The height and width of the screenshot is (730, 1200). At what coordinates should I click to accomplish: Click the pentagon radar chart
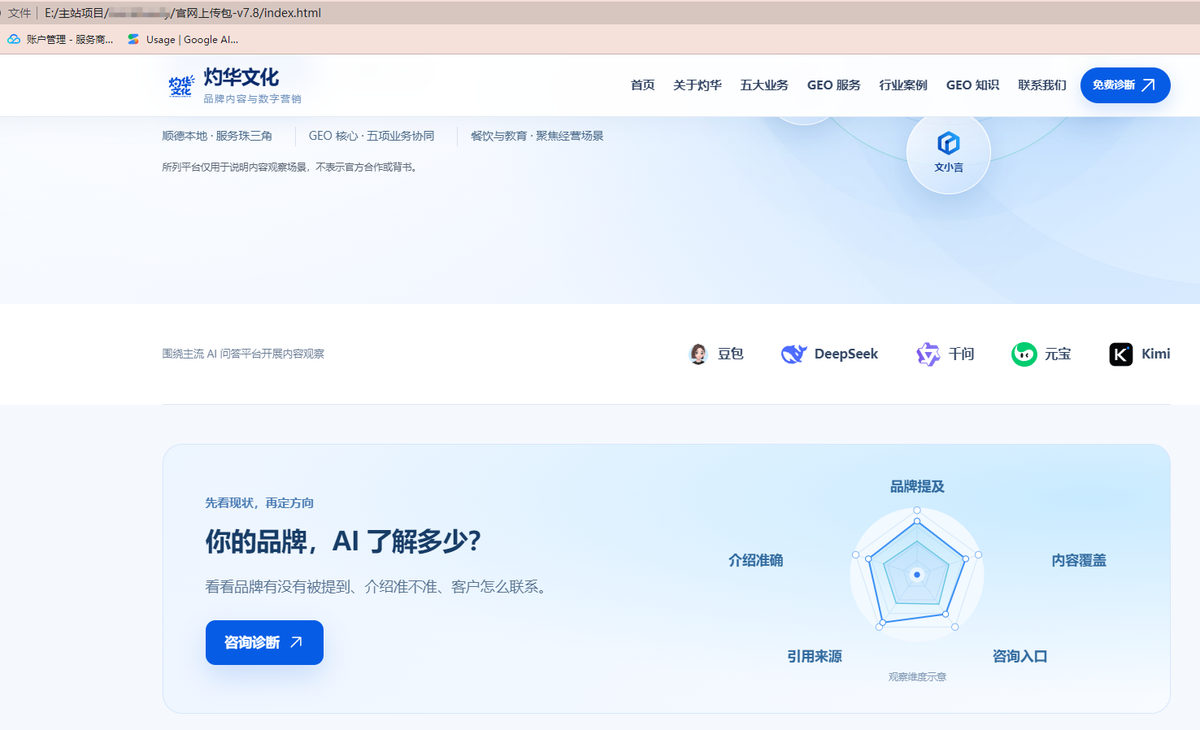click(917, 574)
